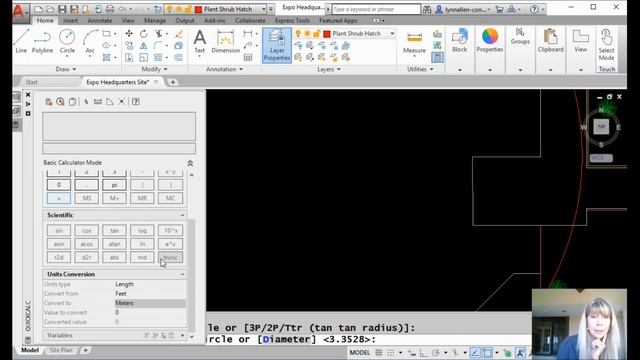Select the Site Plan layout tab

tap(61, 350)
